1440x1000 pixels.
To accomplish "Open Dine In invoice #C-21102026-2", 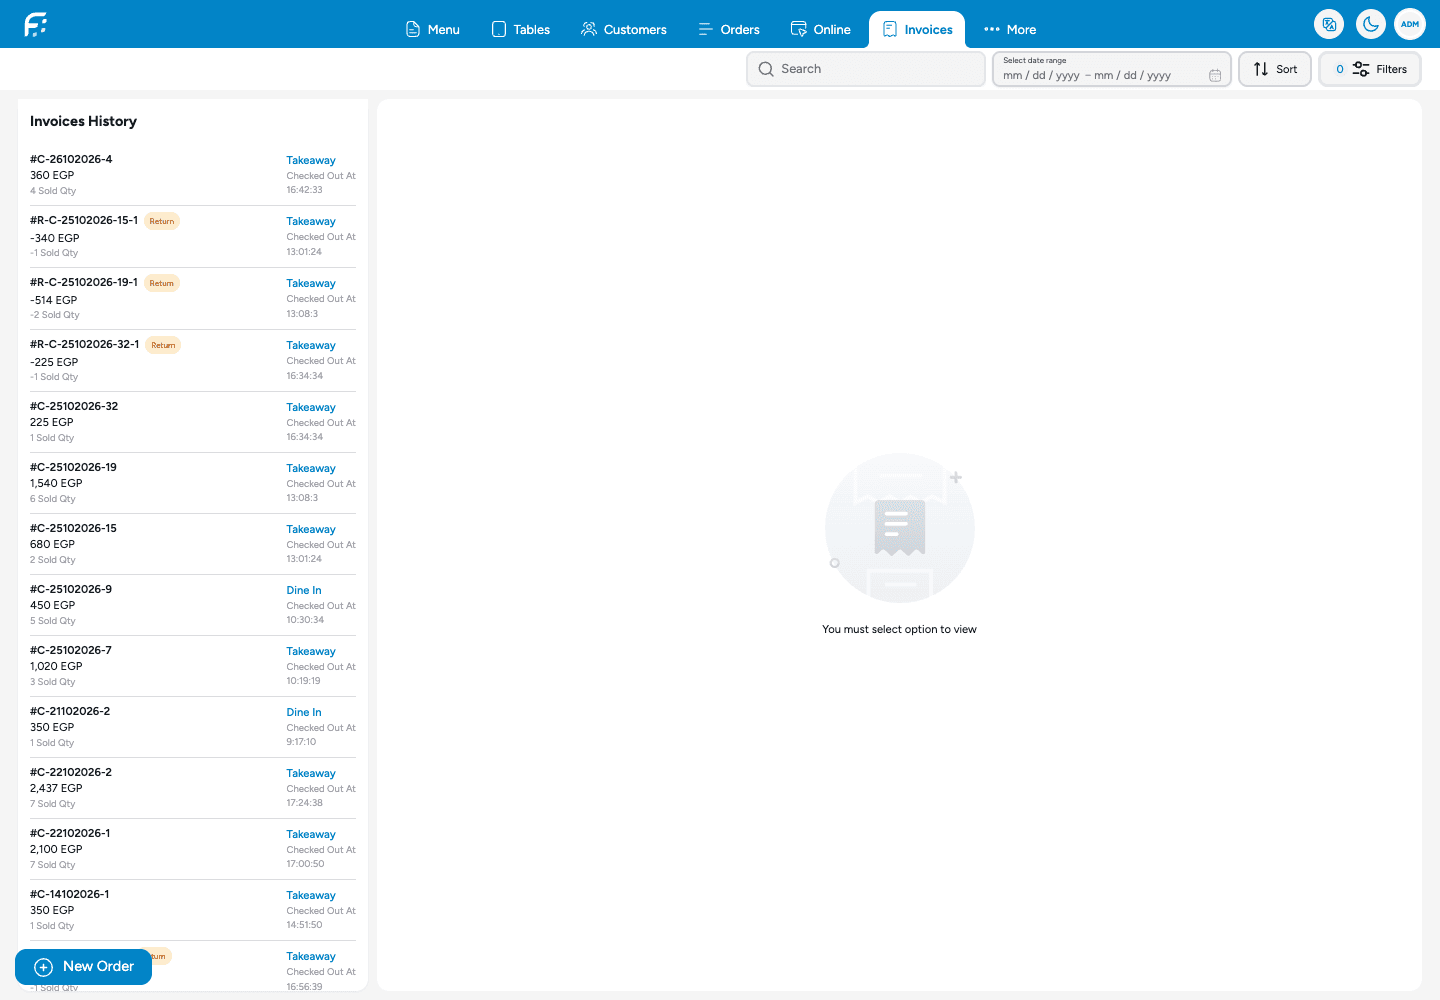I will 193,727.
